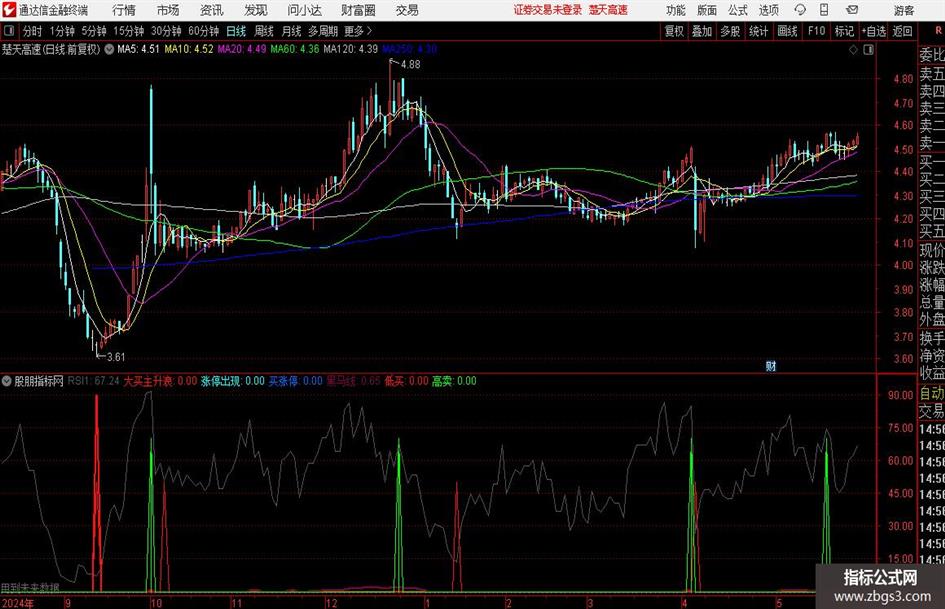Click the 高卖 indicator label

point(454,381)
